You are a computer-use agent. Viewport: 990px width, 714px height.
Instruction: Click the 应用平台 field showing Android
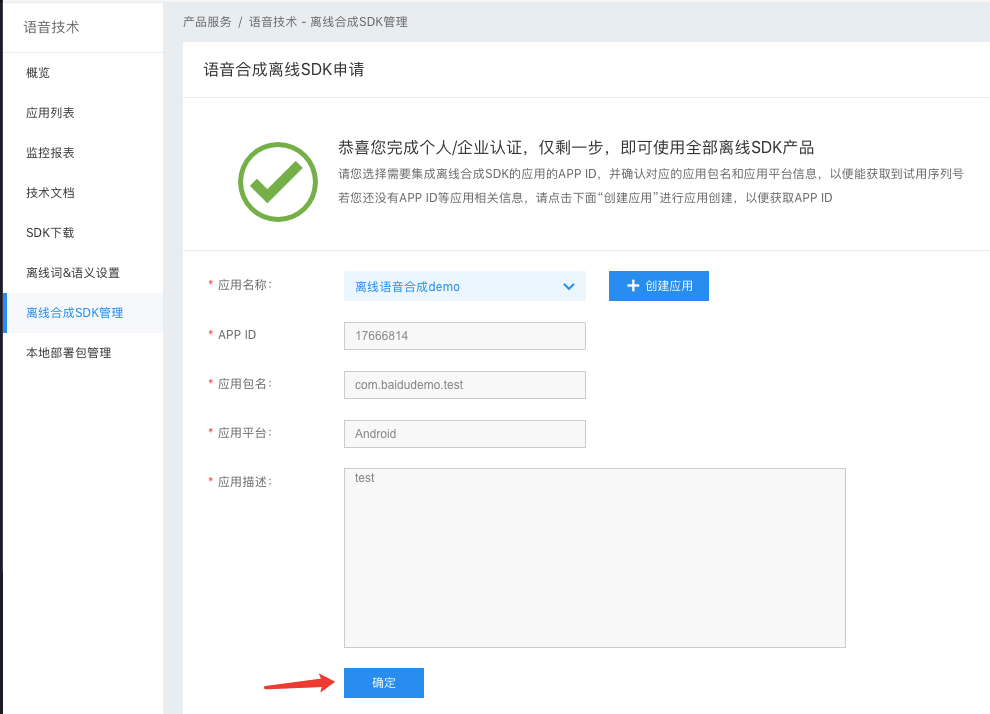click(464, 434)
